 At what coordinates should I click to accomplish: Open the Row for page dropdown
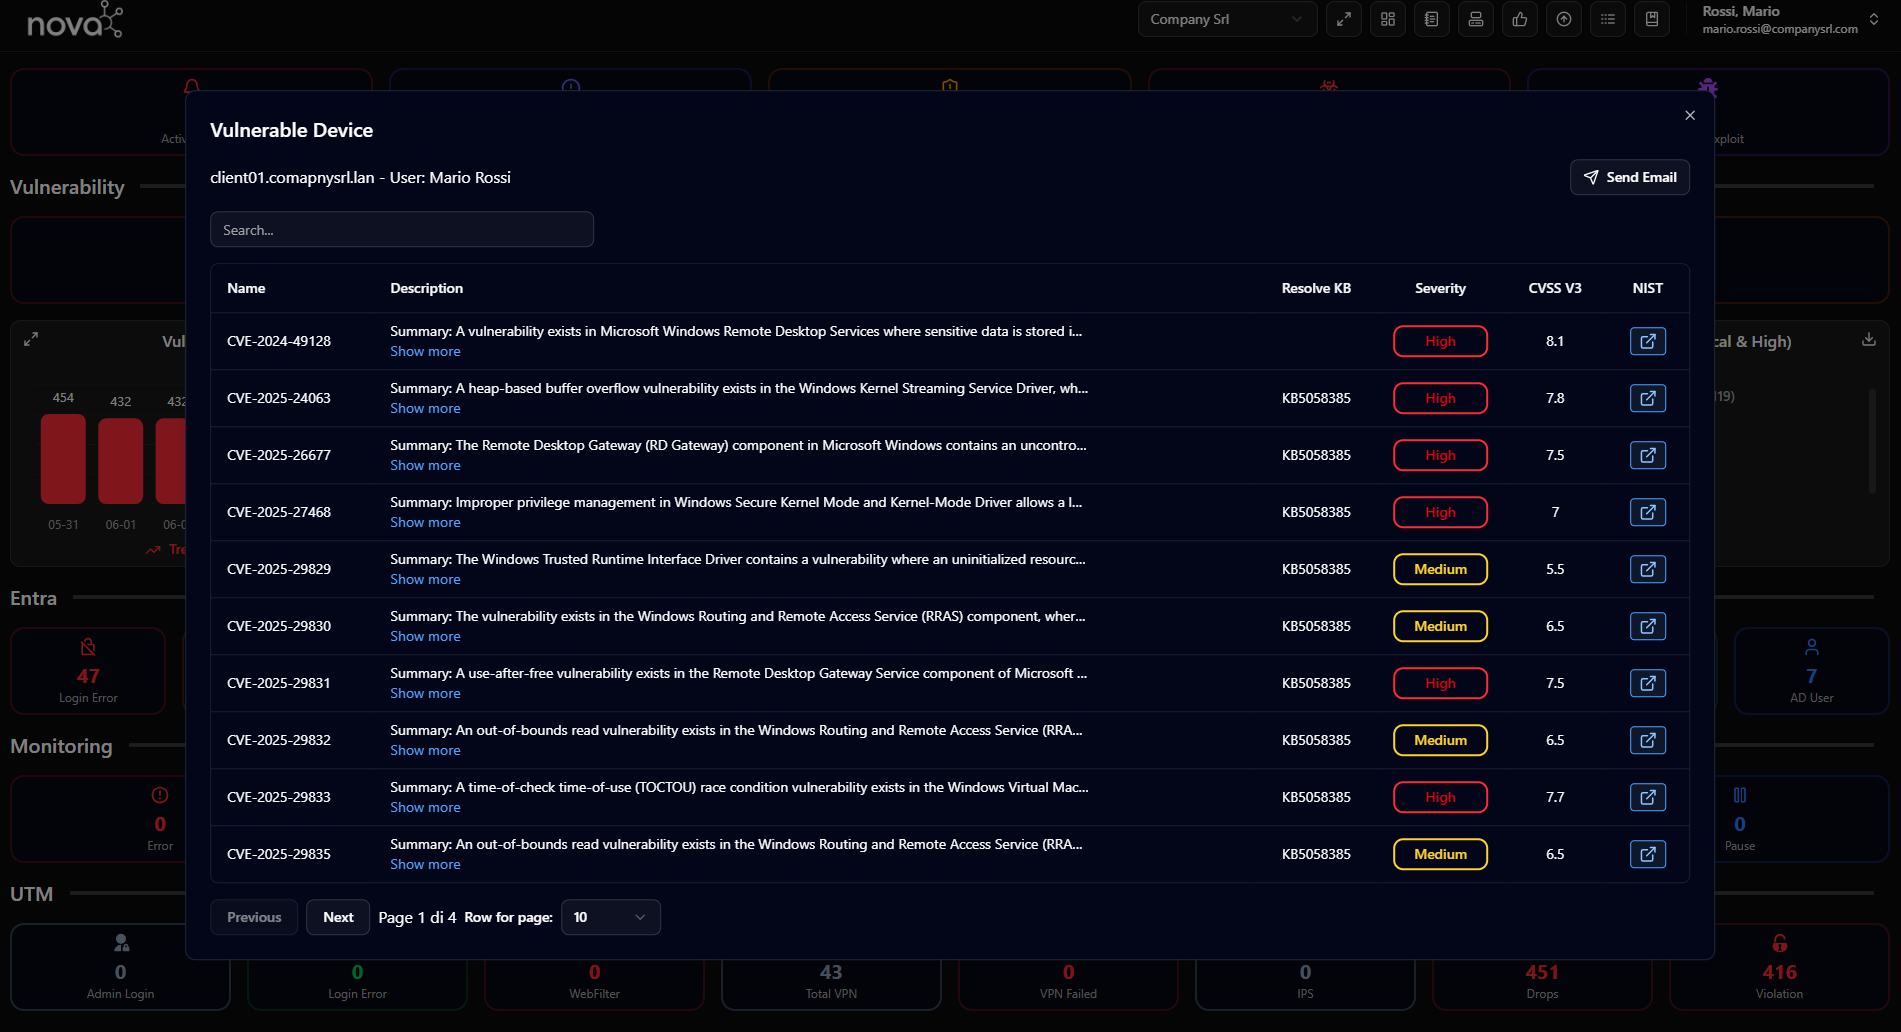point(610,917)
